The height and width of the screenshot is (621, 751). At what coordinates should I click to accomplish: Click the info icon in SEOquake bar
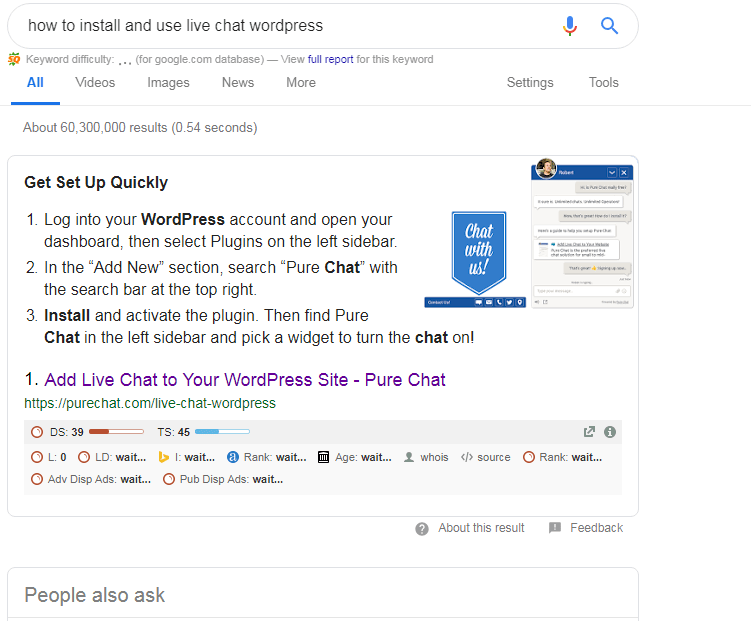(610, 432)
